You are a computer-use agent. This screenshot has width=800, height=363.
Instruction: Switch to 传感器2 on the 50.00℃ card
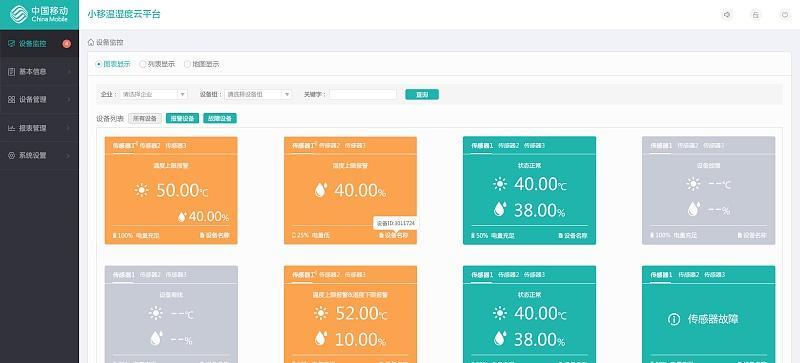click(150, 146)
